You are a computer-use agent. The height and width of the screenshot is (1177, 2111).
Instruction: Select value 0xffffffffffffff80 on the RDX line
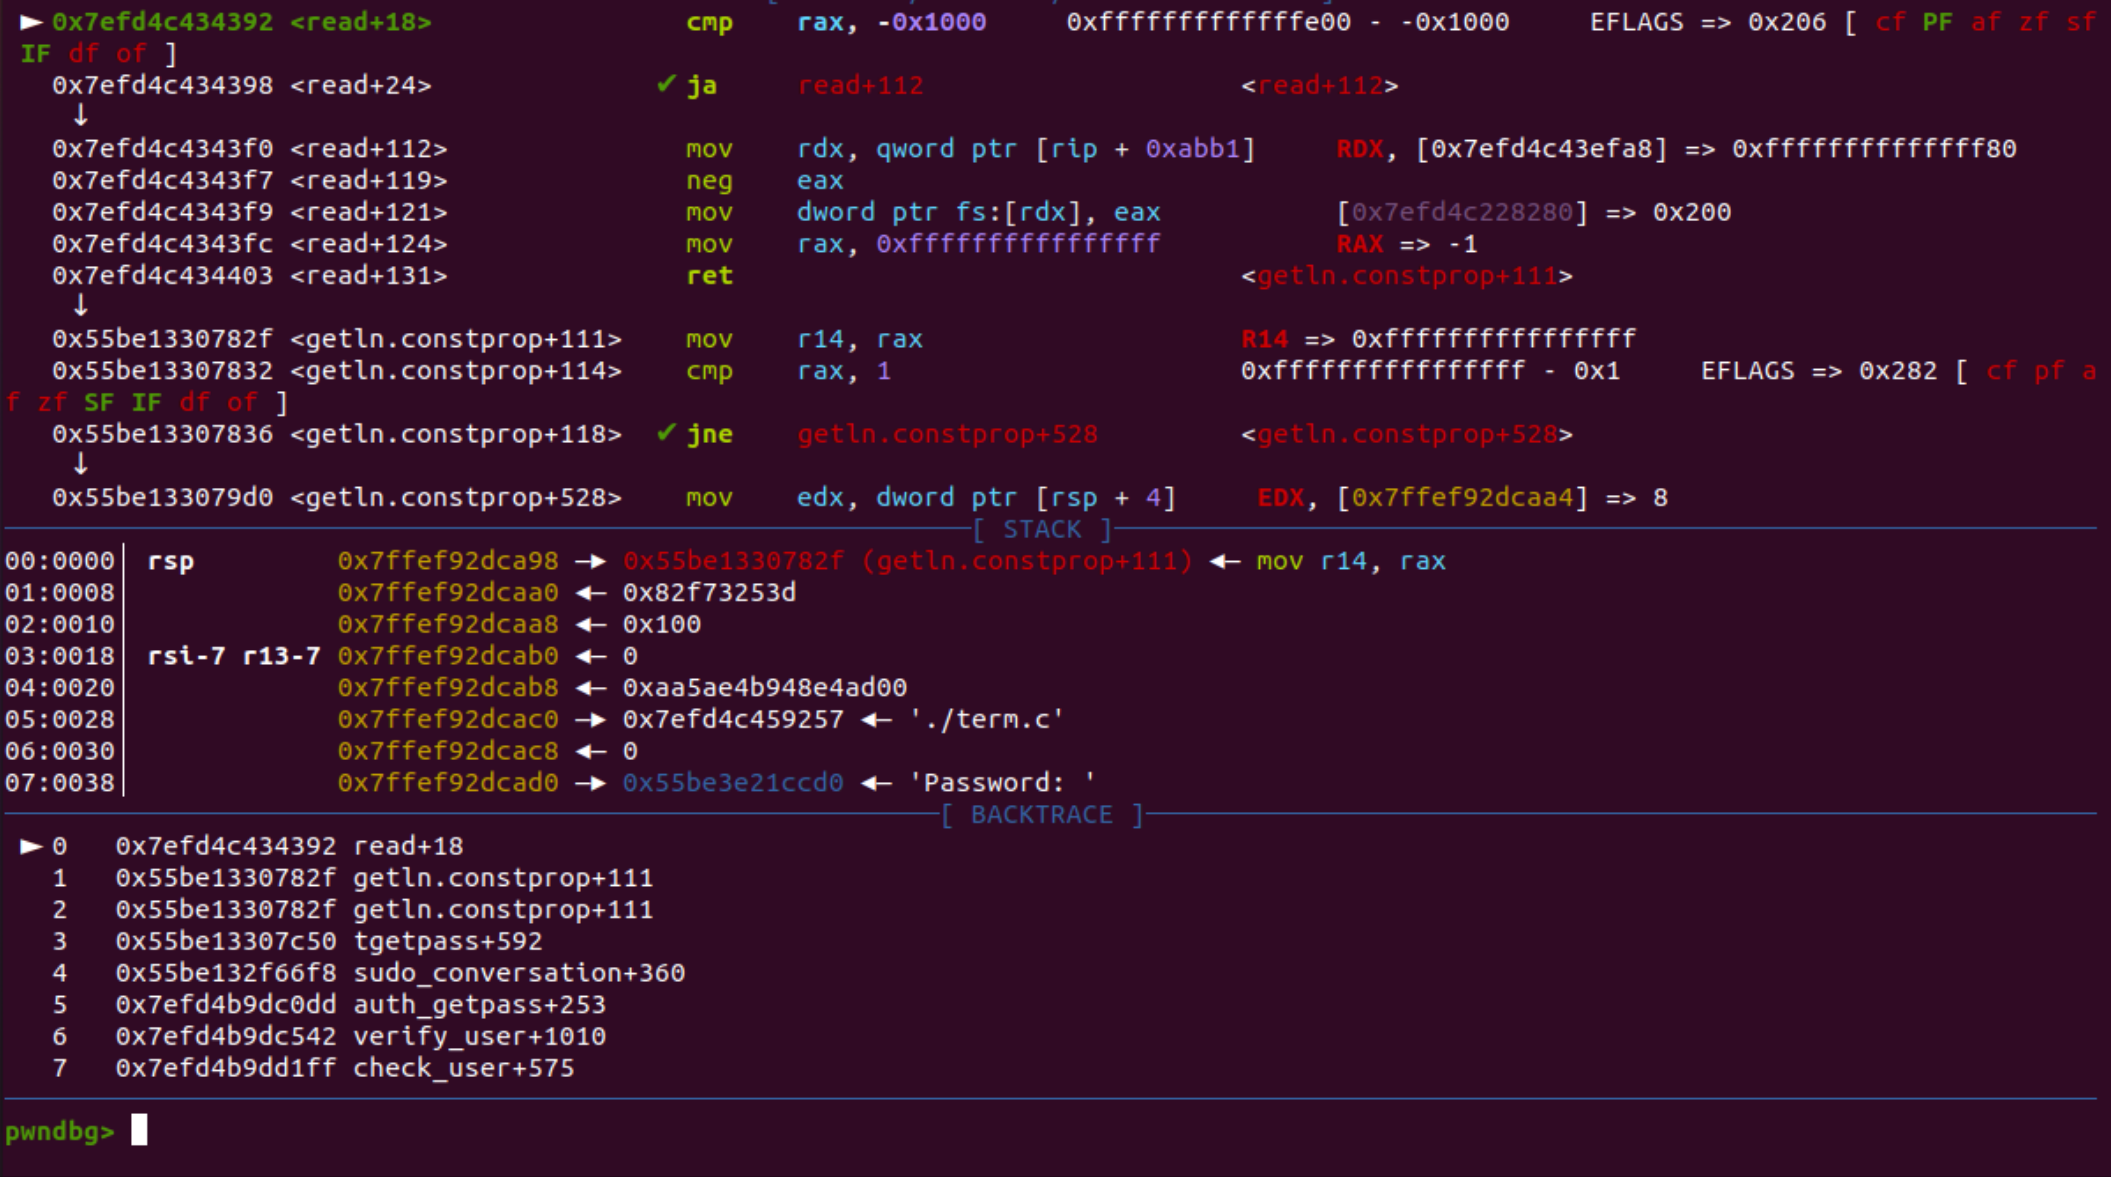pos(1874,149)
